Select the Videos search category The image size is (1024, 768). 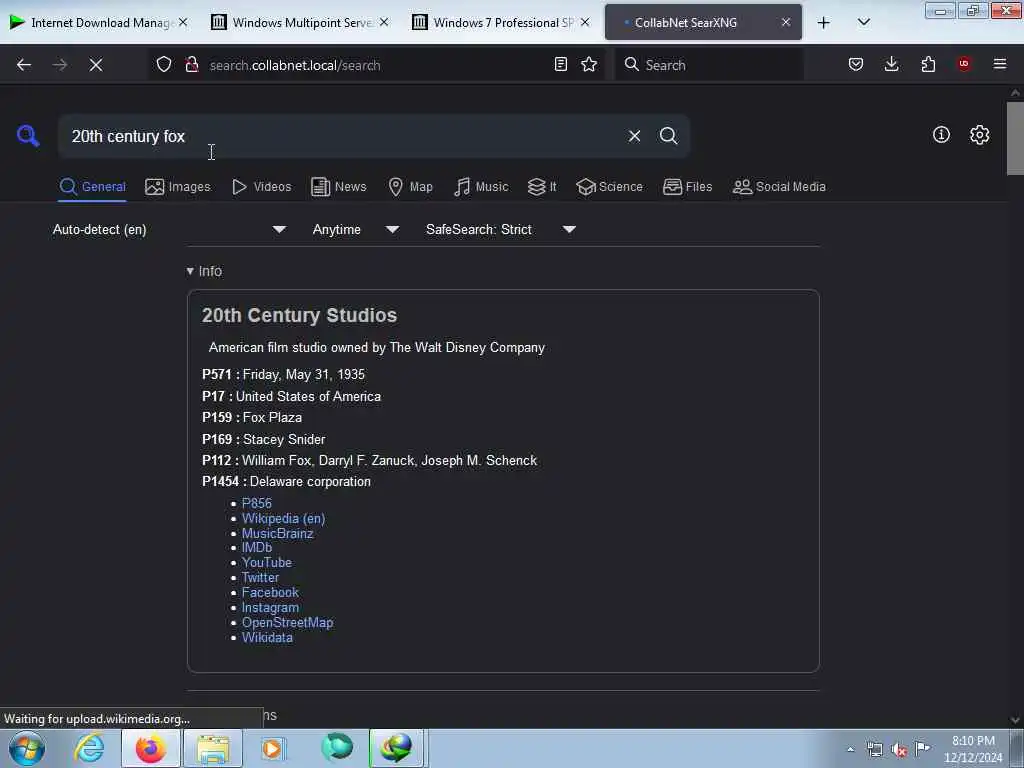click(261, 187)
